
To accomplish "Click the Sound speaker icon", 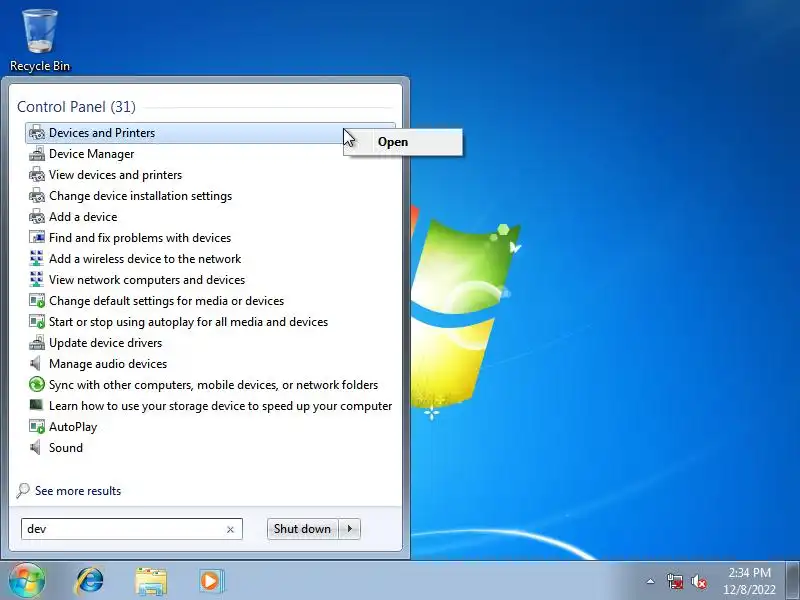I will [x=36, y=447].
